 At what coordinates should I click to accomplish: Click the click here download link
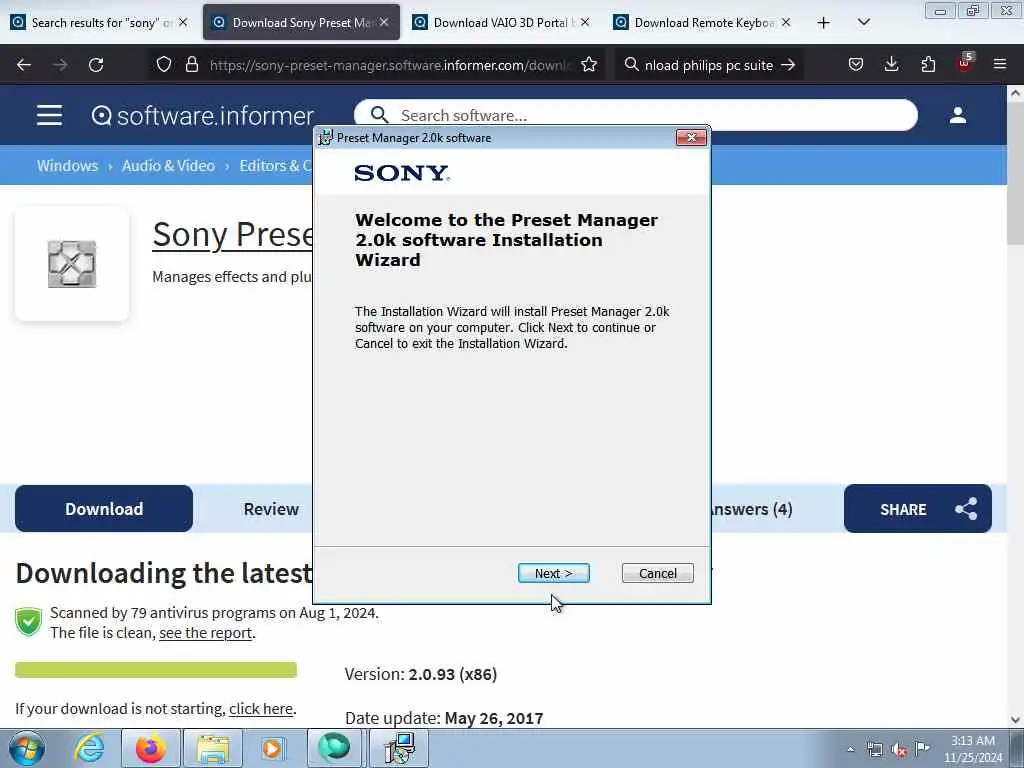261,709
